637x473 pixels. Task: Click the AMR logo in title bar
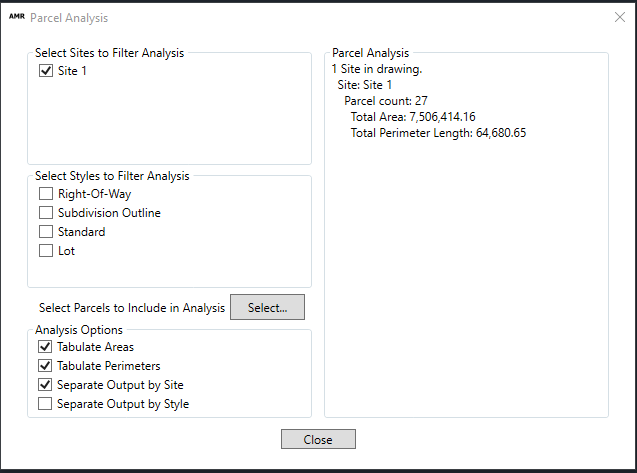pos(16,17)
